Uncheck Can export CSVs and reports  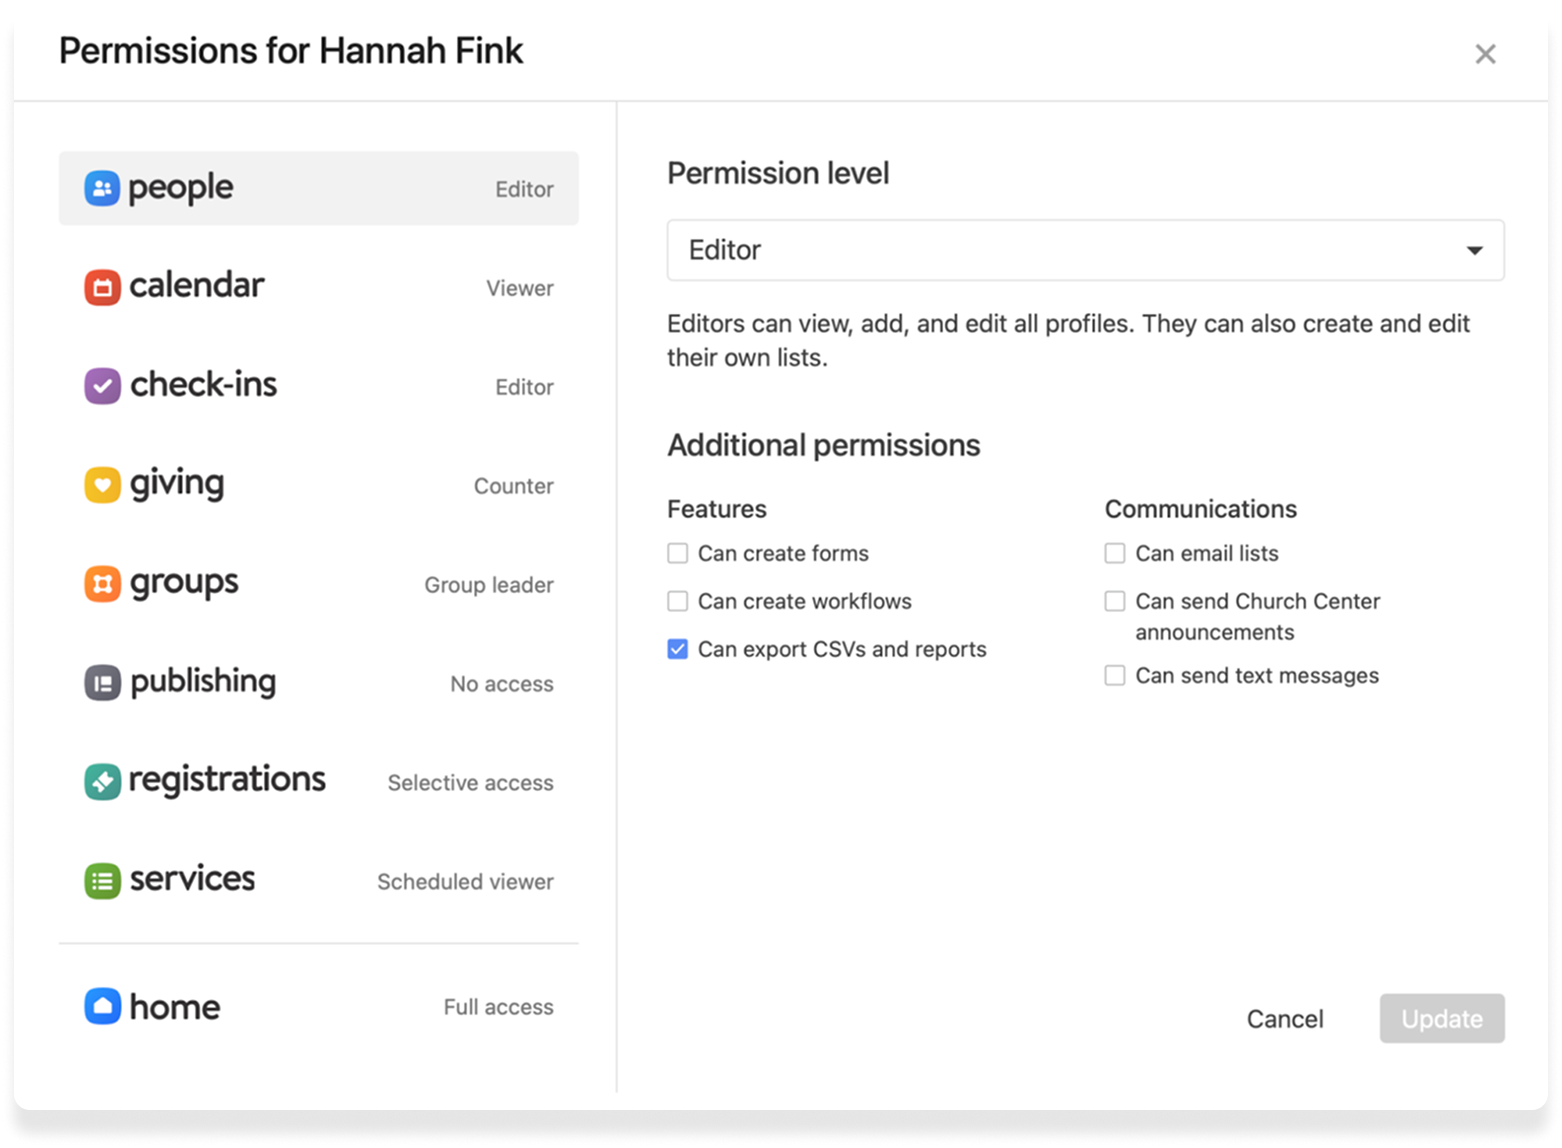678,649
